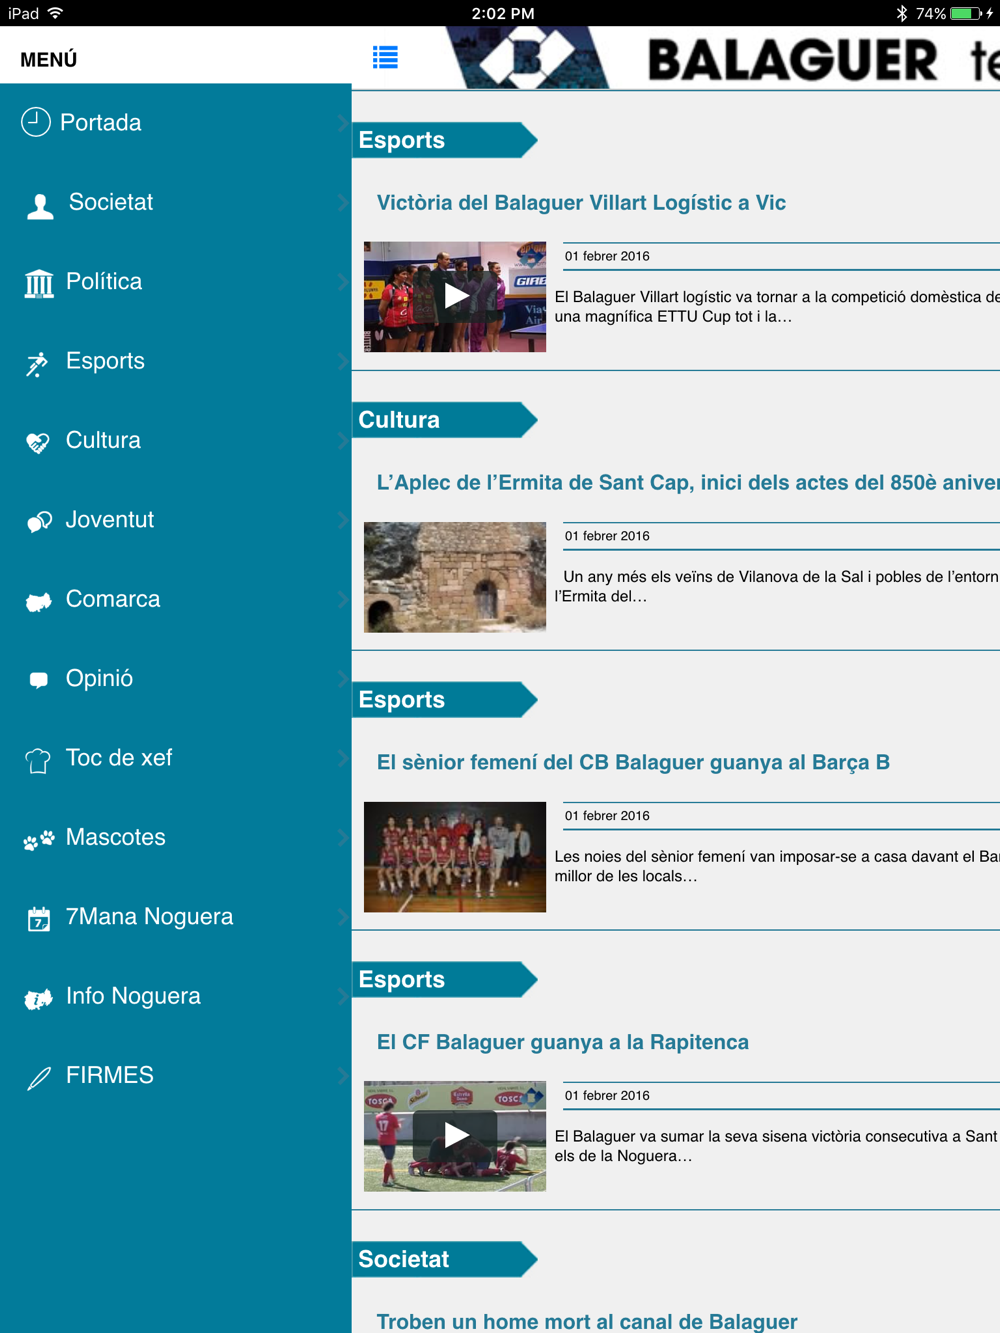Open article L'Aplec de l'Ermita de Sant Cap
This screenshot has height=1333, width=1000.
[x=688, y=483]
